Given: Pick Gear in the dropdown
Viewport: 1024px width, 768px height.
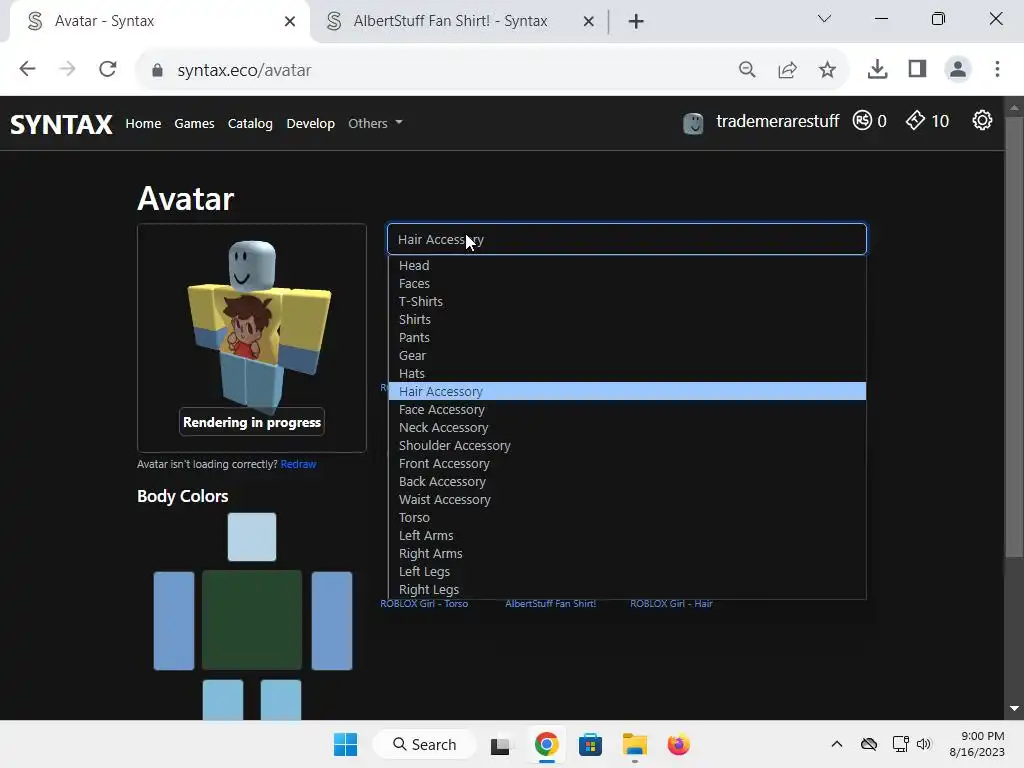Looking at the screenshot, I should coord(627,355).
